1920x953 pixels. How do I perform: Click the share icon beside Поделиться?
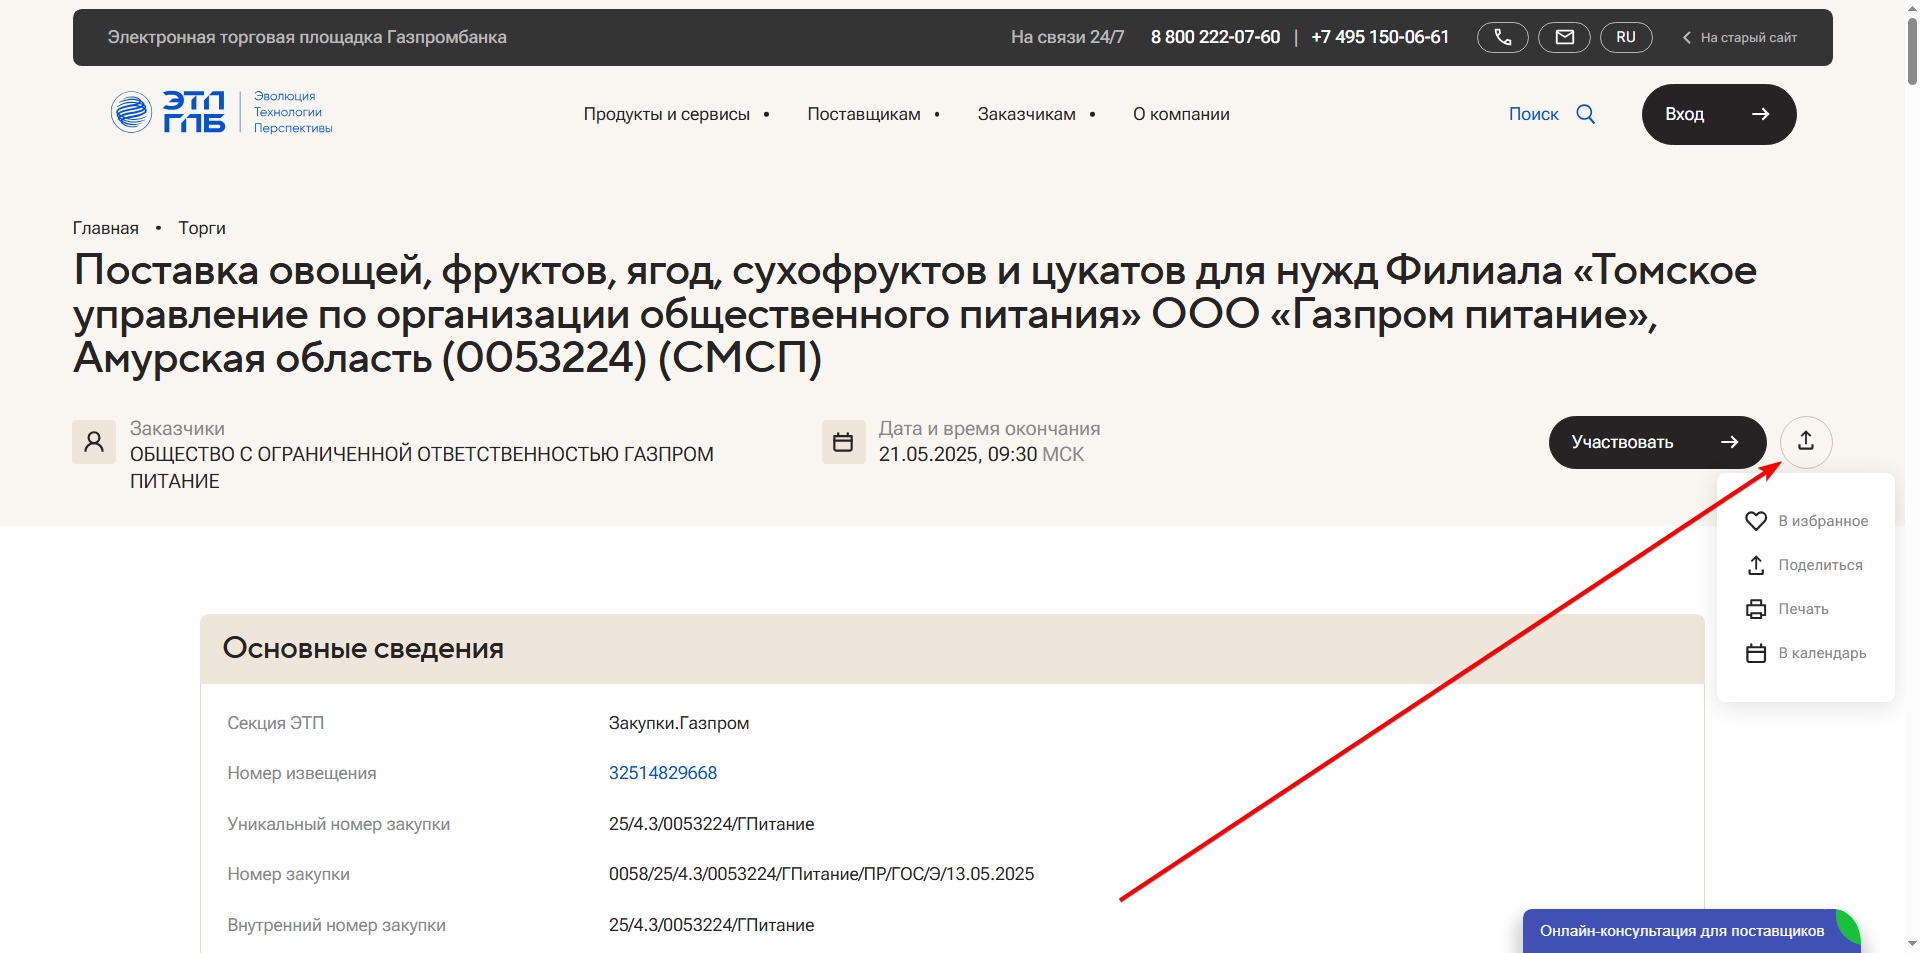tap(1756, 565)
